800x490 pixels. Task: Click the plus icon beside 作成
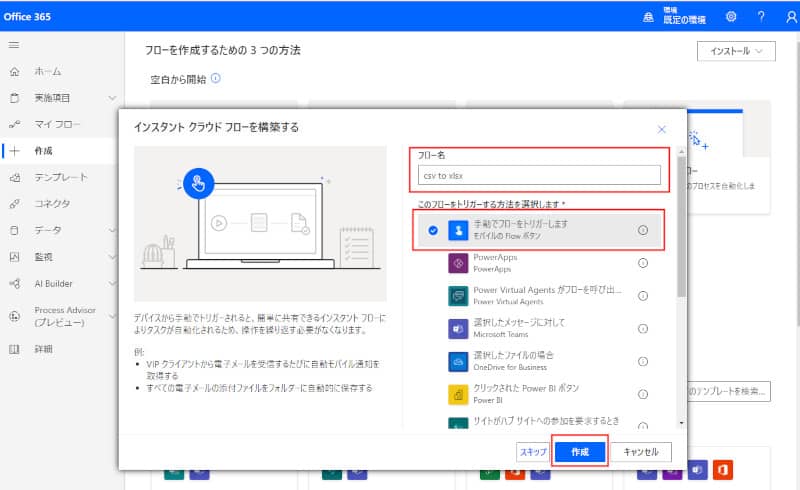[15, 151]
